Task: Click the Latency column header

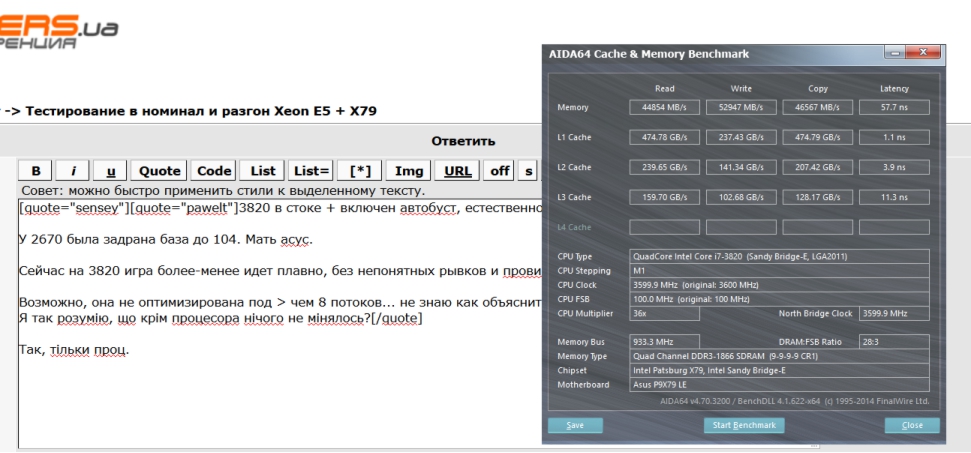Action: pos(894,88)
